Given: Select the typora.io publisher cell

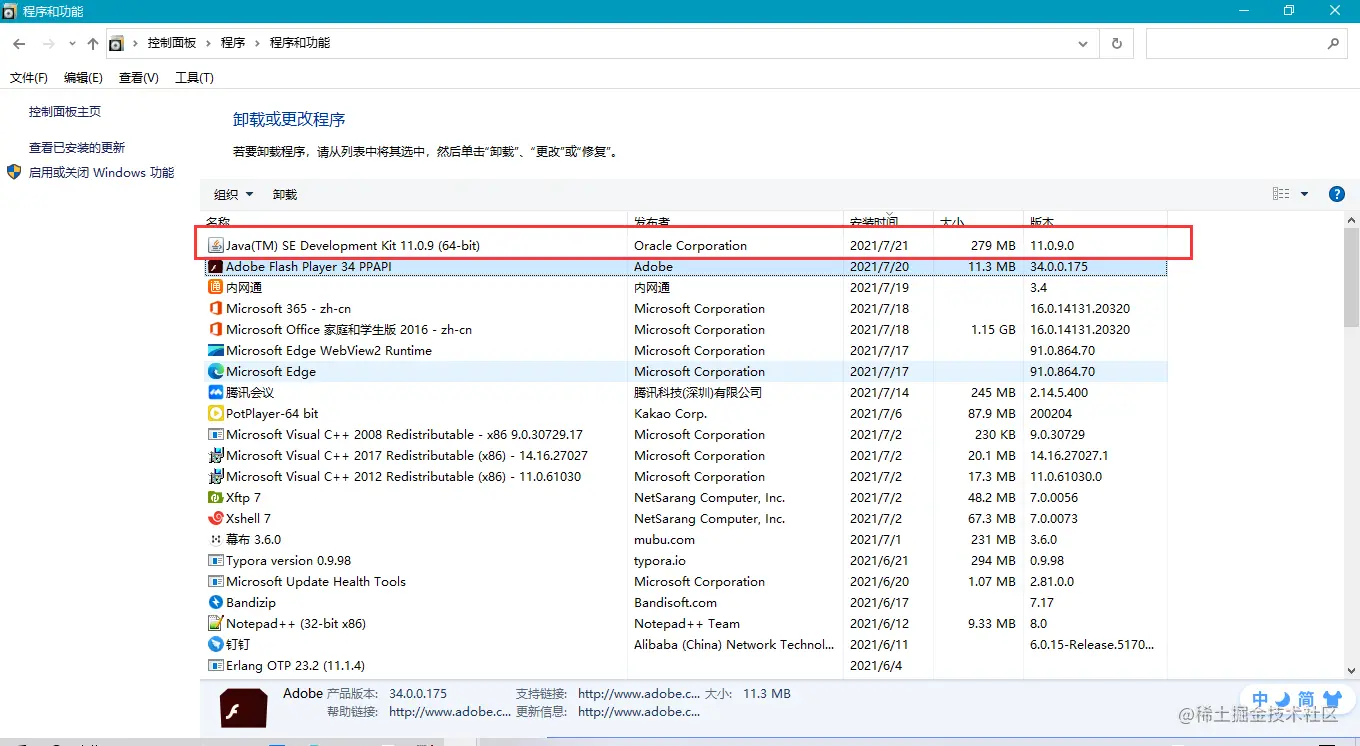Looking at the screenshot, I should [x=660, y=561].
